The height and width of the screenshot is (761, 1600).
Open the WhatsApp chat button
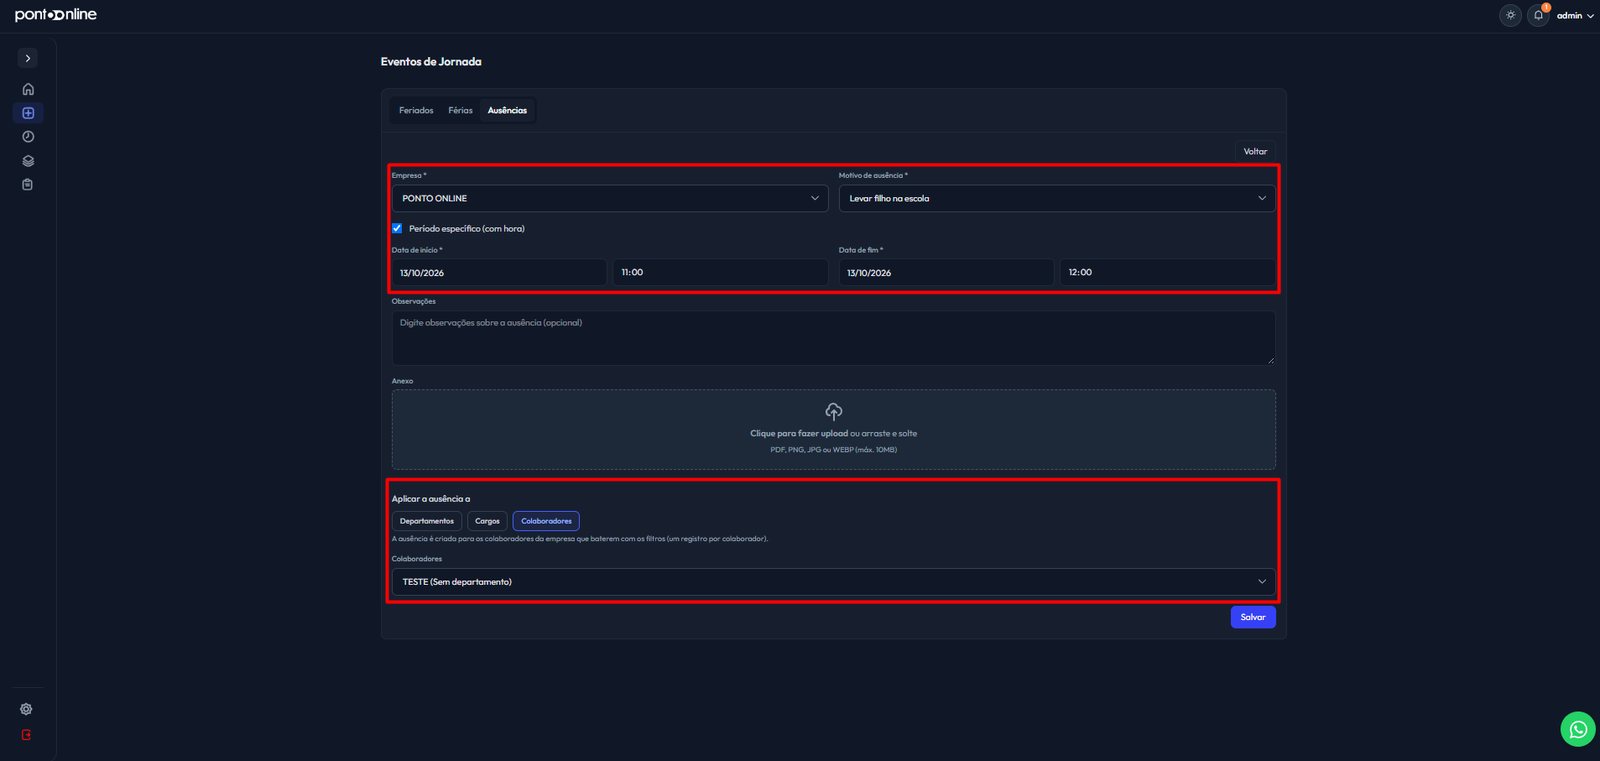[x=1578, y=729]
